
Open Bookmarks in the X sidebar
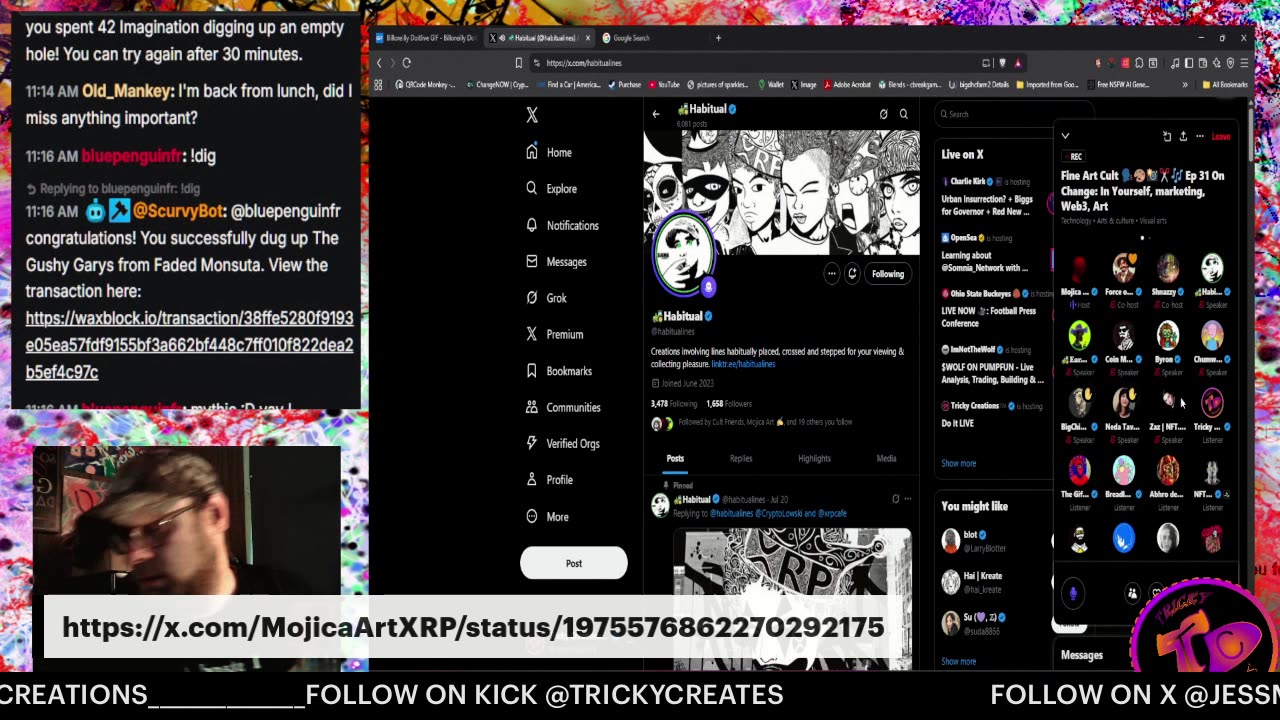[559, 371]
